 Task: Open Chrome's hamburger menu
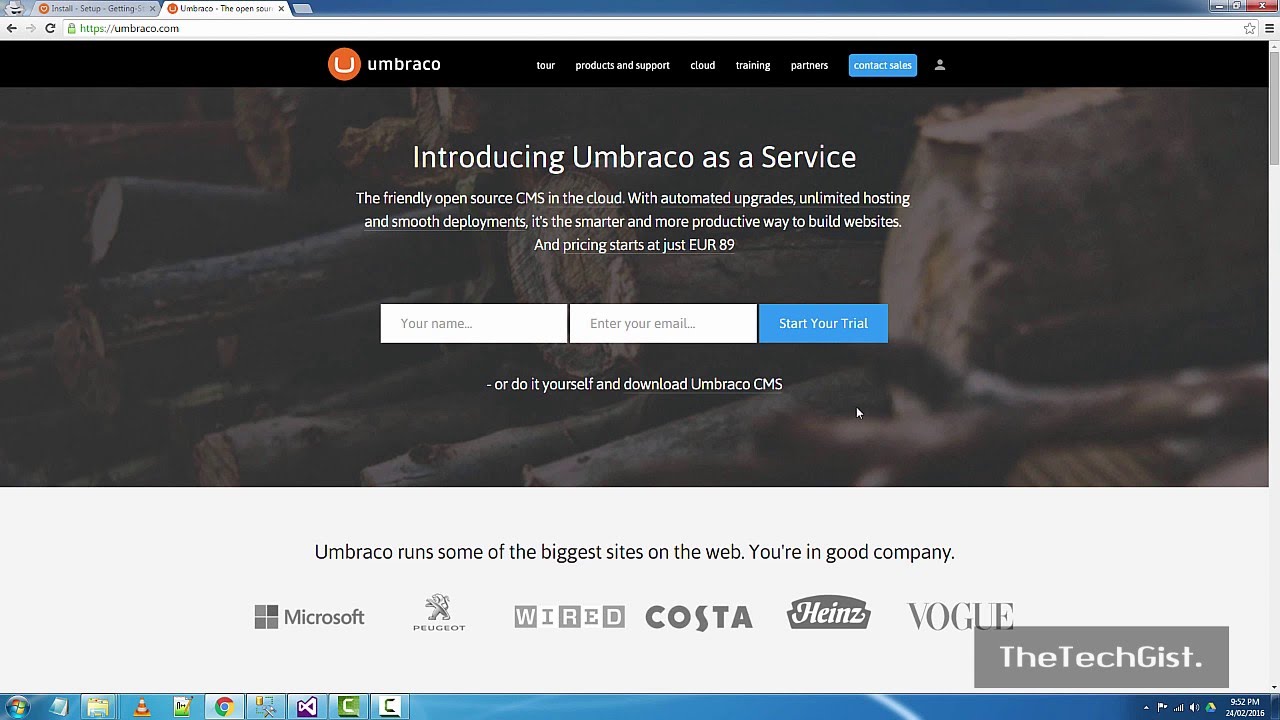pyautogui.click(x=1270, y=28)
